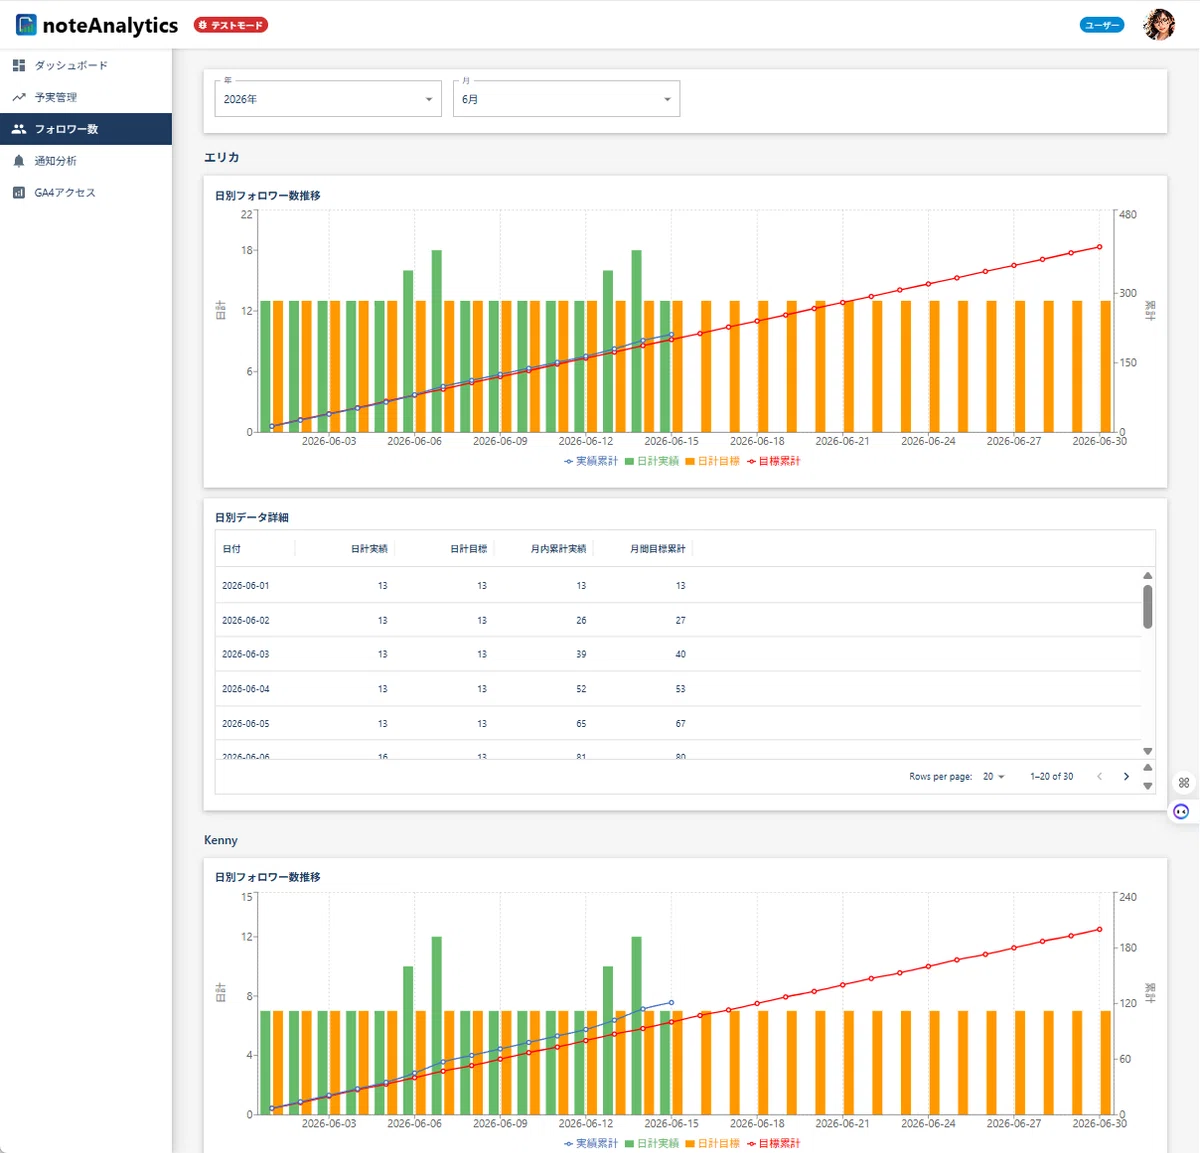Navigate to 予実管理

86,97
